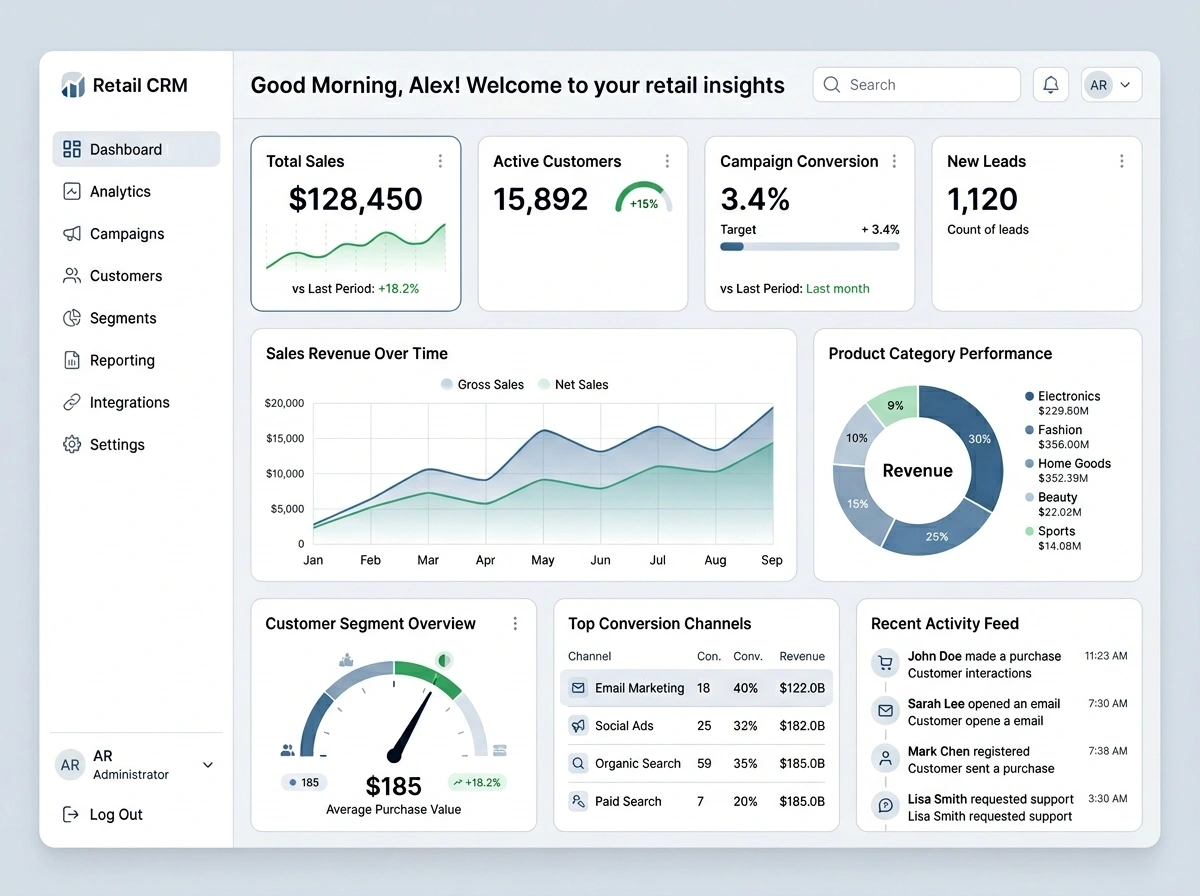The height and width of the screenshot is (896, 1200).
Task: Click the Integrations link icon
Action: [x=72, y=402]
